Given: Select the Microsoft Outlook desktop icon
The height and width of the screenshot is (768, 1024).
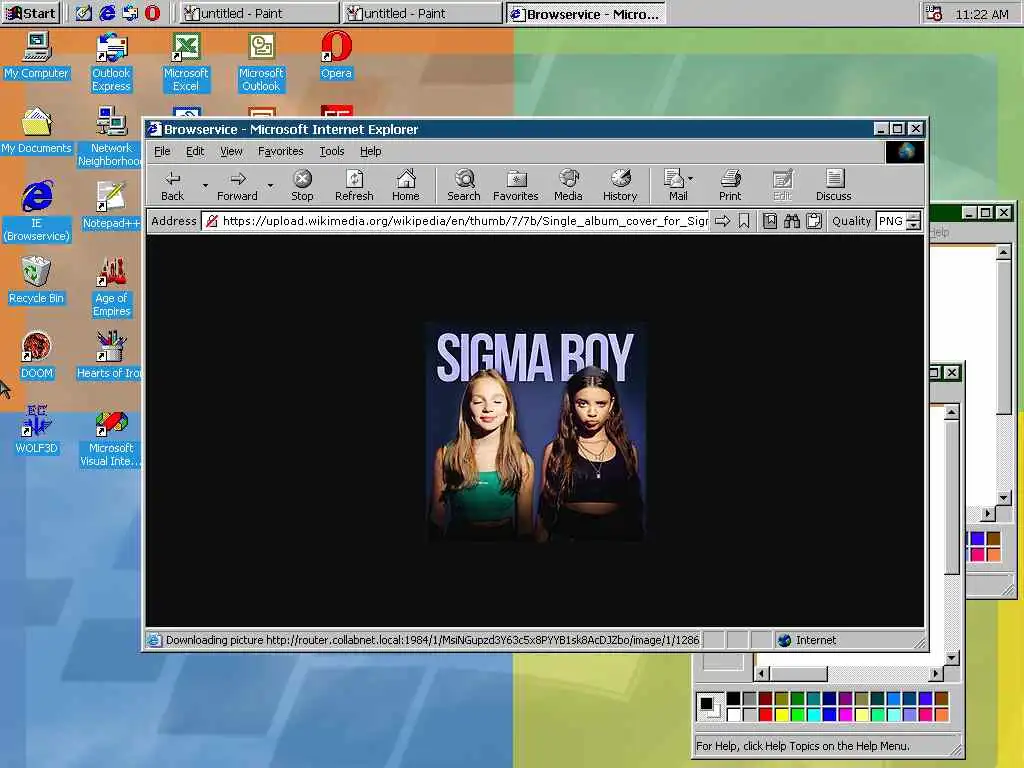Looking at the screenshot, I should pyautogui.click(x=261, y=62).
